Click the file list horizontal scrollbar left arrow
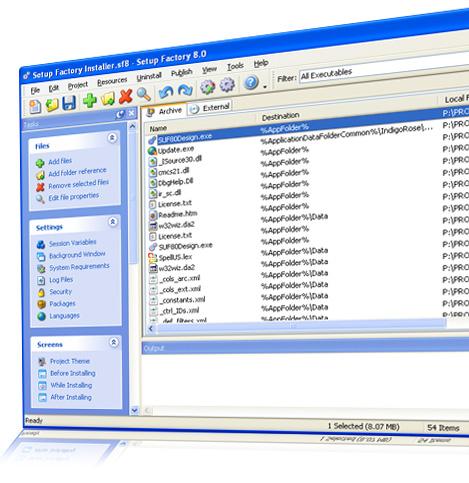 click(x=151, y=329)
